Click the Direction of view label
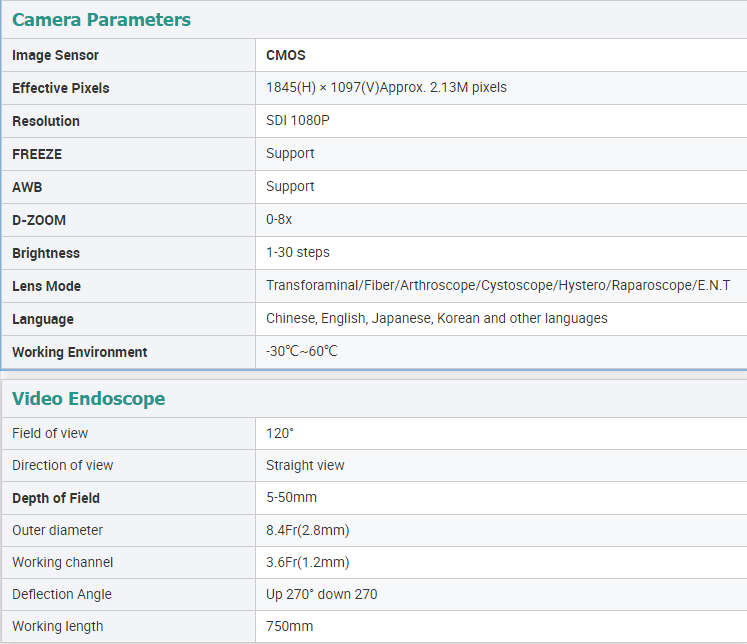The width and height of the screenshot is (747, 644). tap(62, 465)
